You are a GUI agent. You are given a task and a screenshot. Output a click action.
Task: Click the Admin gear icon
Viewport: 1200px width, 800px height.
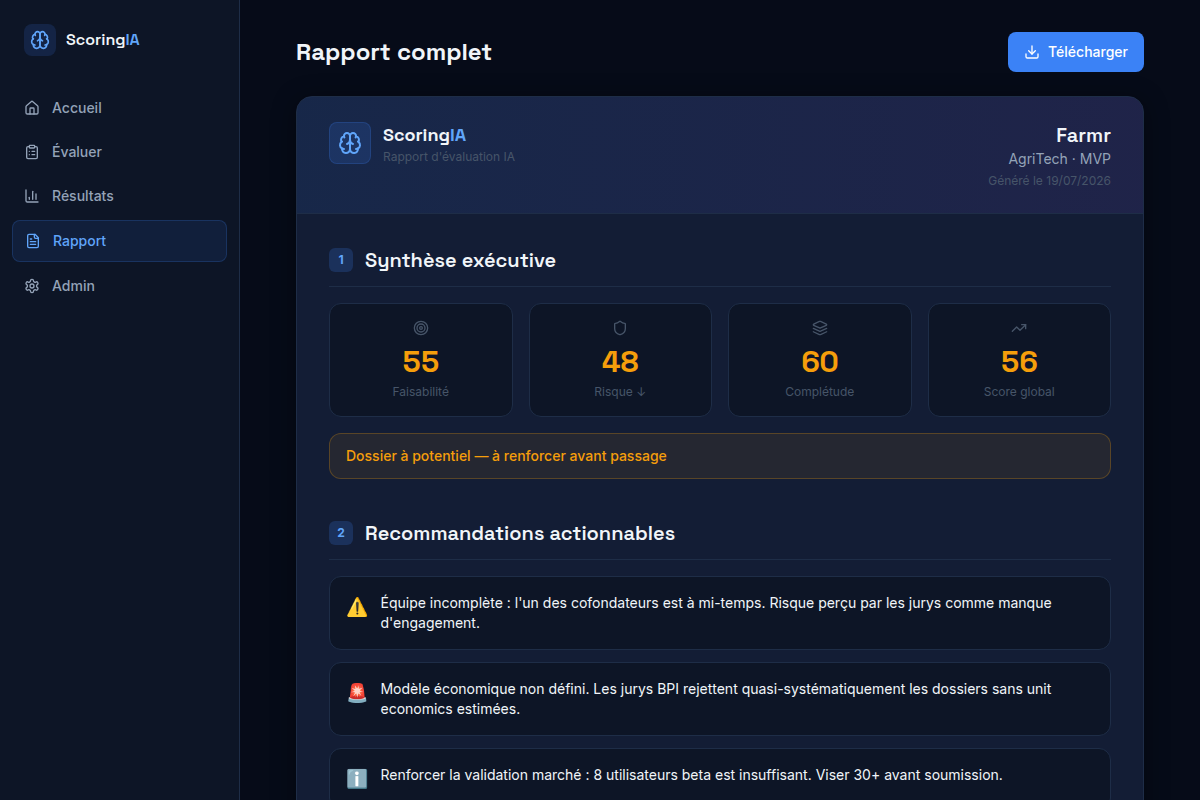click(x=32, y=286)
